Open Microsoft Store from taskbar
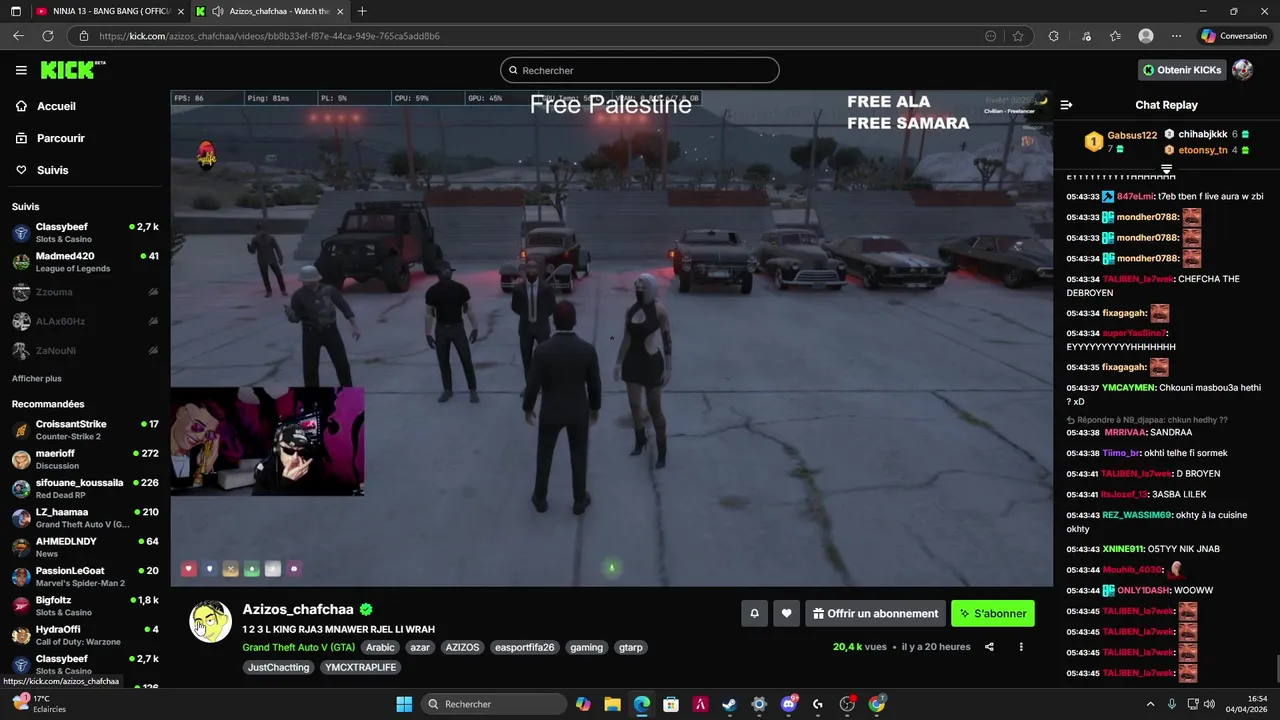This screenshot has width=1280, height=720. (671, 704)
